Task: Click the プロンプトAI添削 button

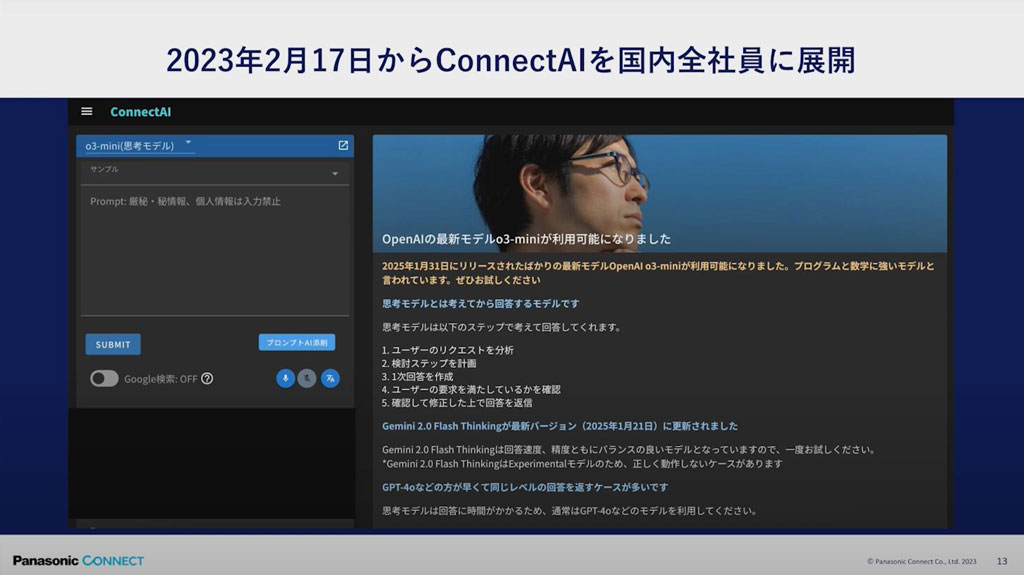Action: coord(296,342)
